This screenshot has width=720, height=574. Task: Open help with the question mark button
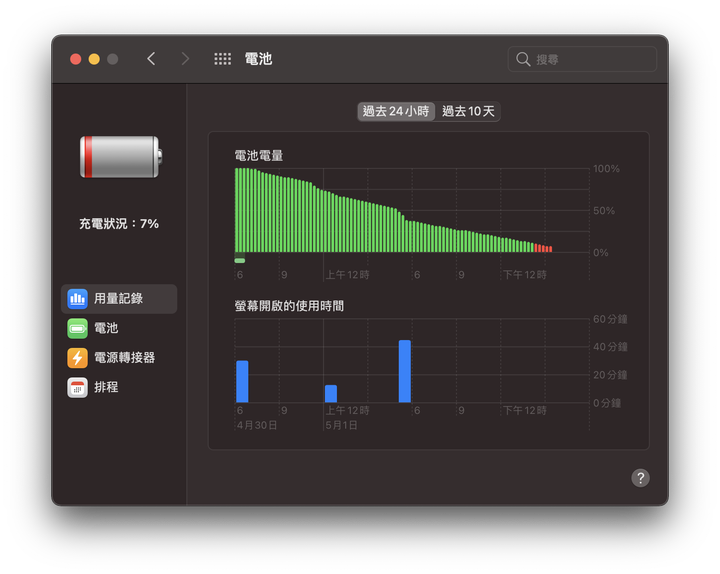point(640,478)
